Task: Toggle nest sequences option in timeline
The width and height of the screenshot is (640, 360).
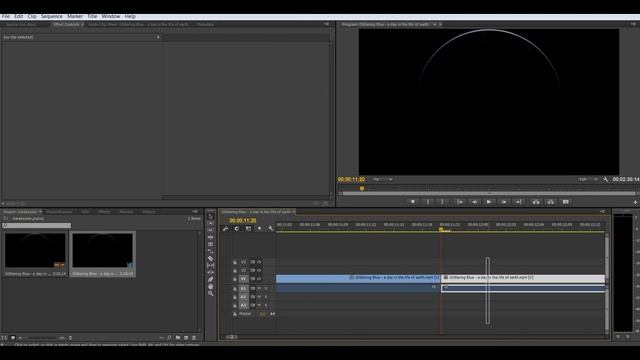Action: click(225, 229)
